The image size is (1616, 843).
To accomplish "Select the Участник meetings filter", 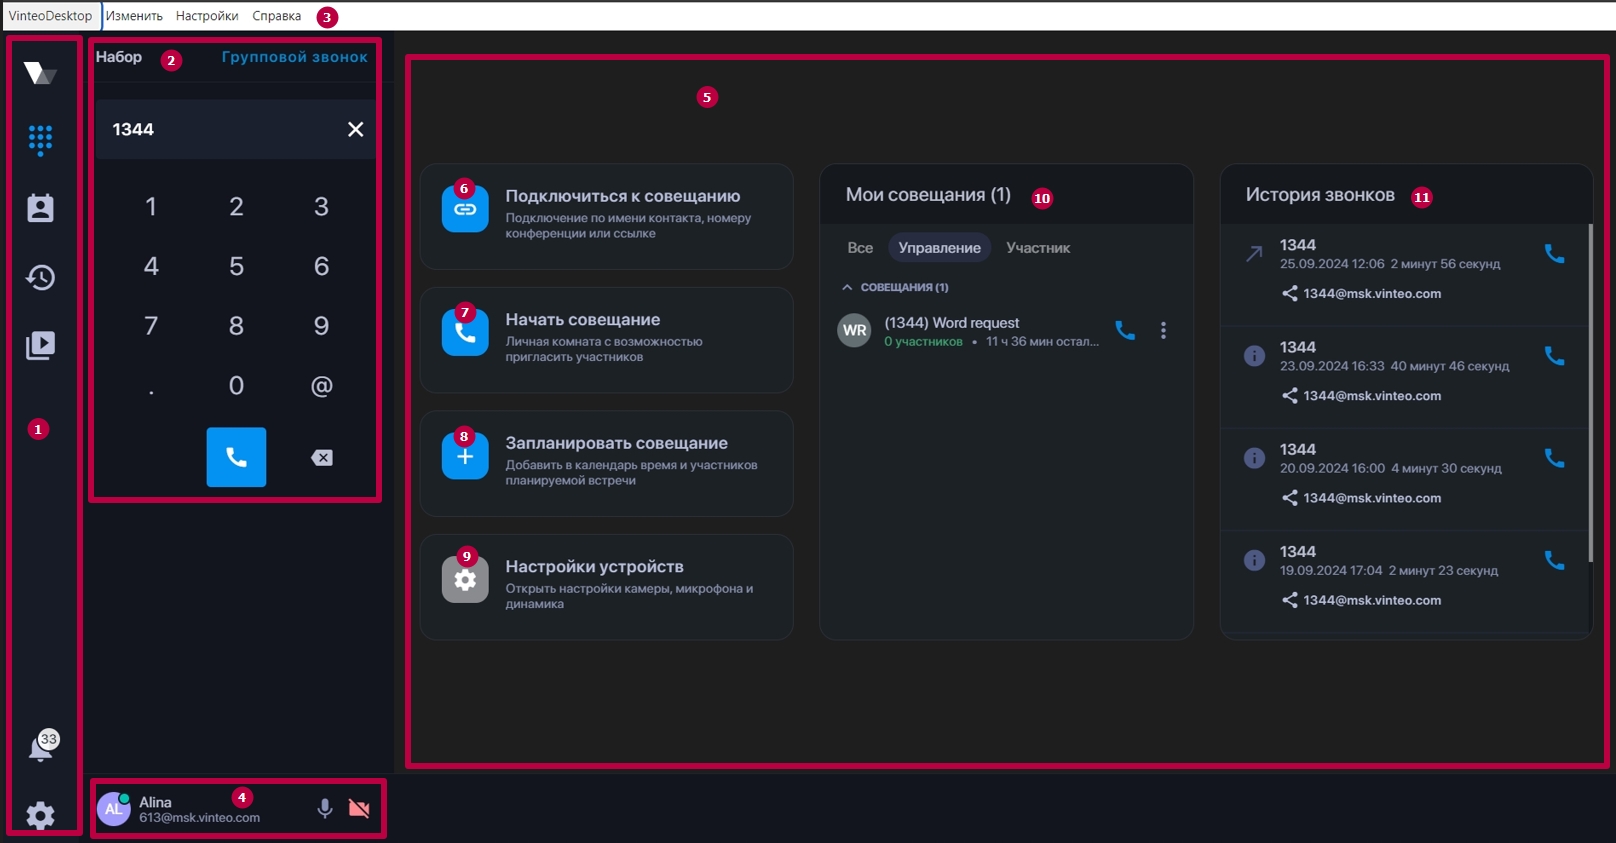I will [1038, 248].
